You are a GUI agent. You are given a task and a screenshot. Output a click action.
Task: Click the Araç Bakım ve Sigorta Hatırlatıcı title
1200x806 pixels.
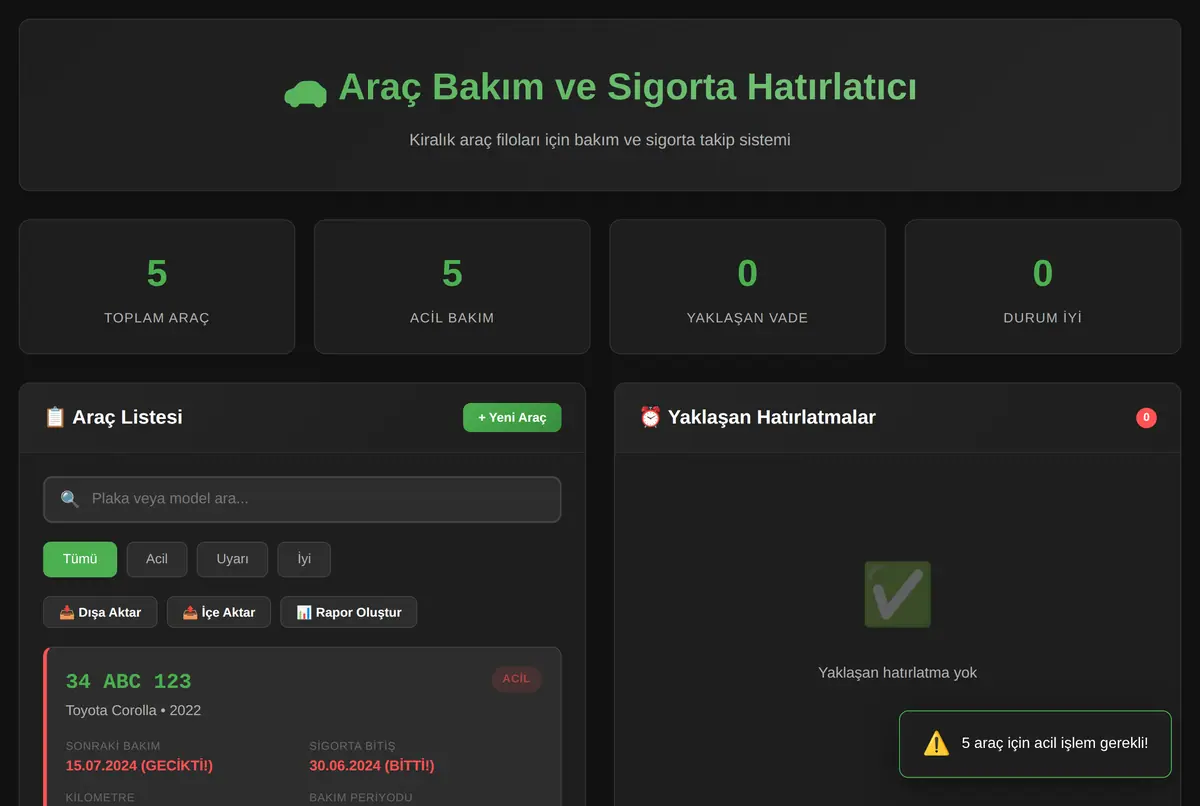pyautogui.click(x=627, y=87)
